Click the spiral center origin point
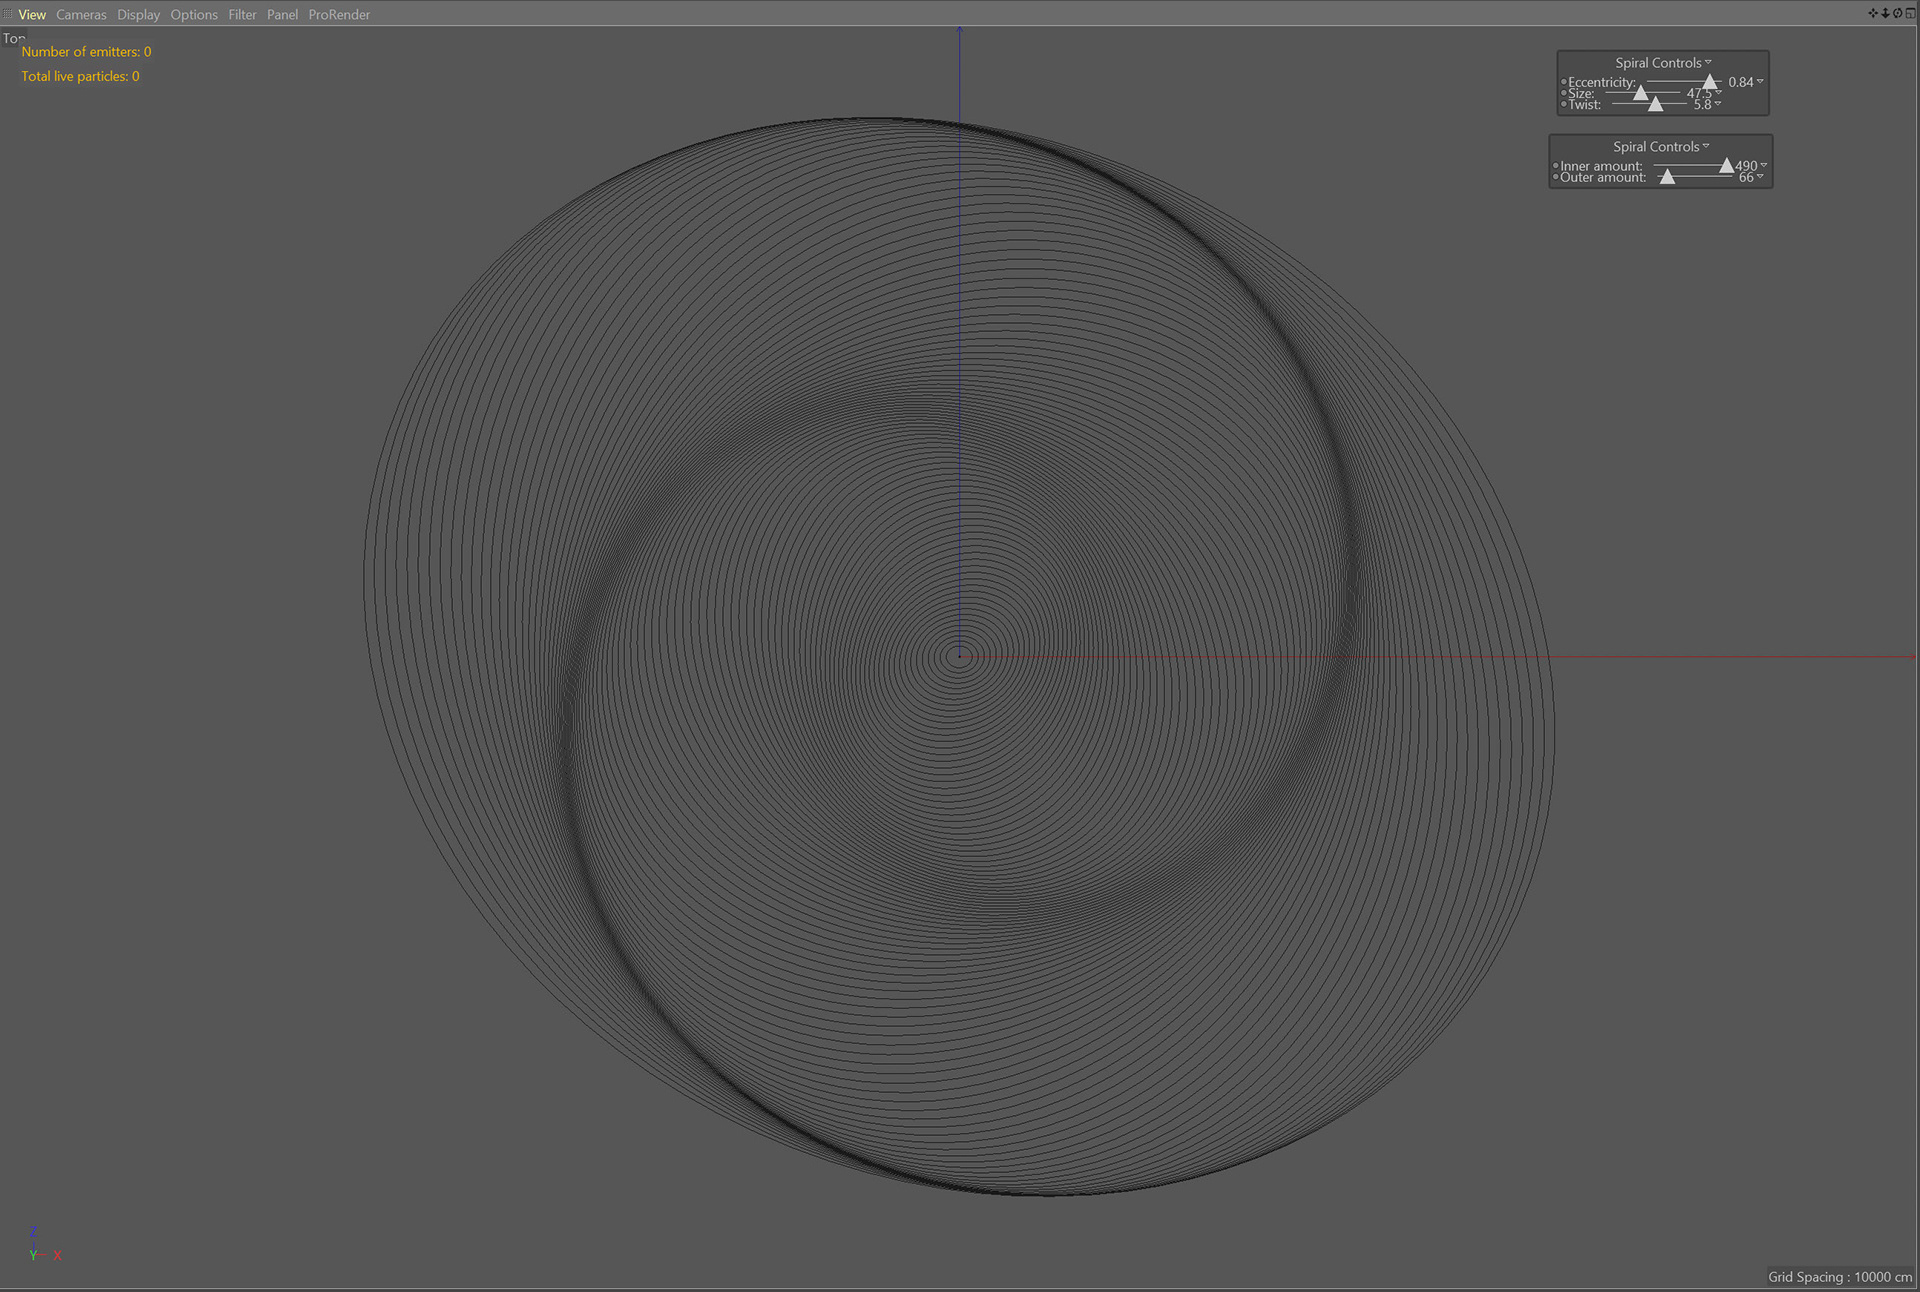This screenshot has width=1920, height=1292. 959,657
